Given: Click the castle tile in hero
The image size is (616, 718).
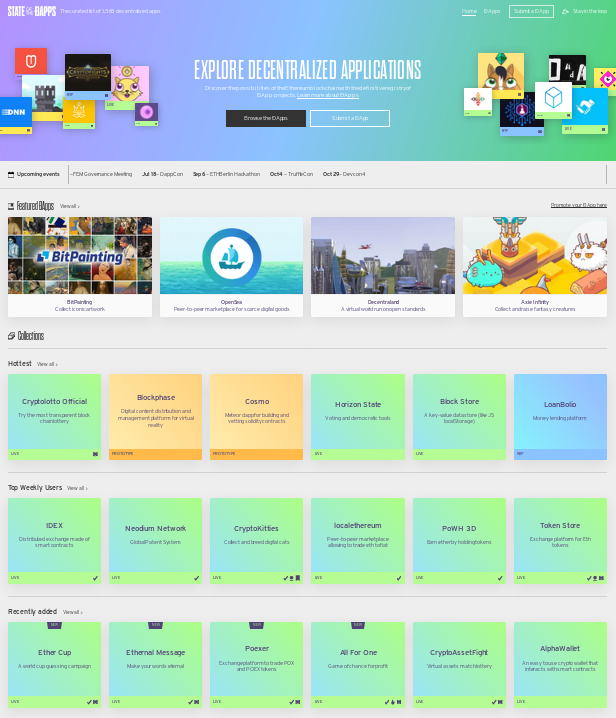Looking at the screenshot, I should tap(44, 97).
